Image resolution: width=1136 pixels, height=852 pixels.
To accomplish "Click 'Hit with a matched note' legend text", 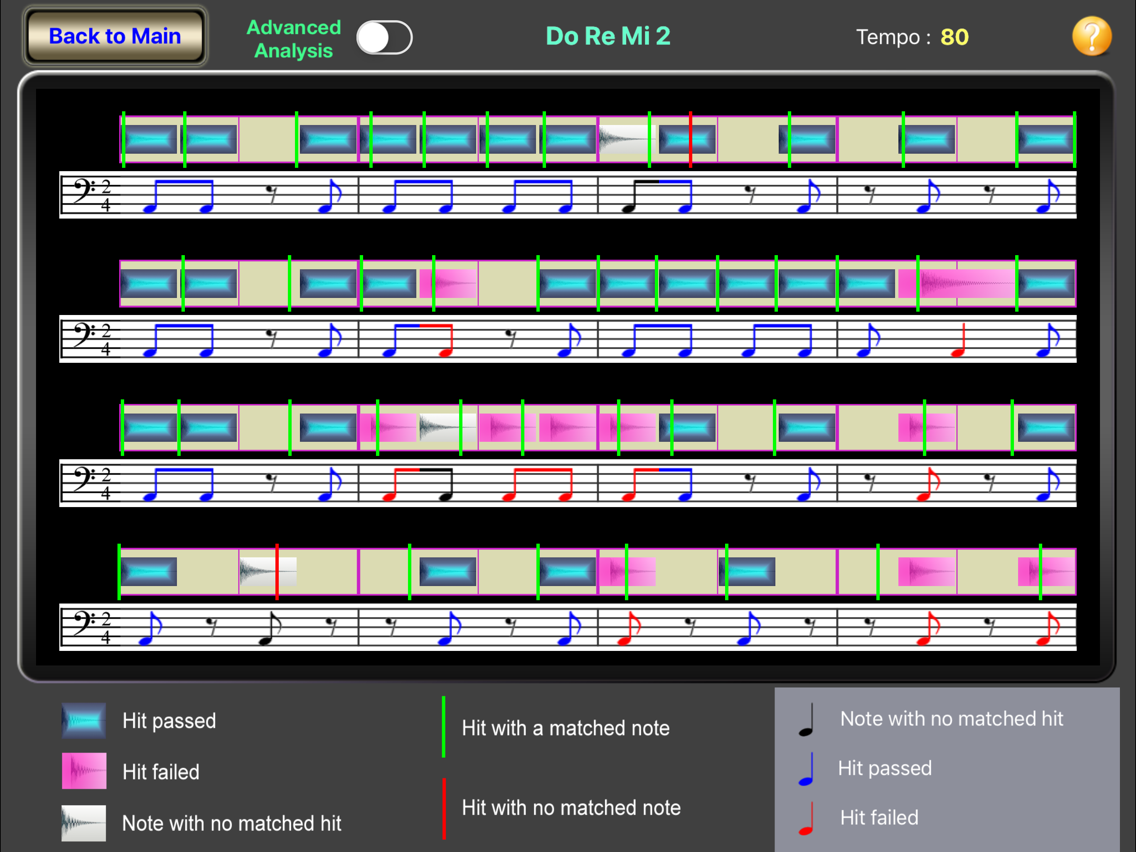I will 566,728.
